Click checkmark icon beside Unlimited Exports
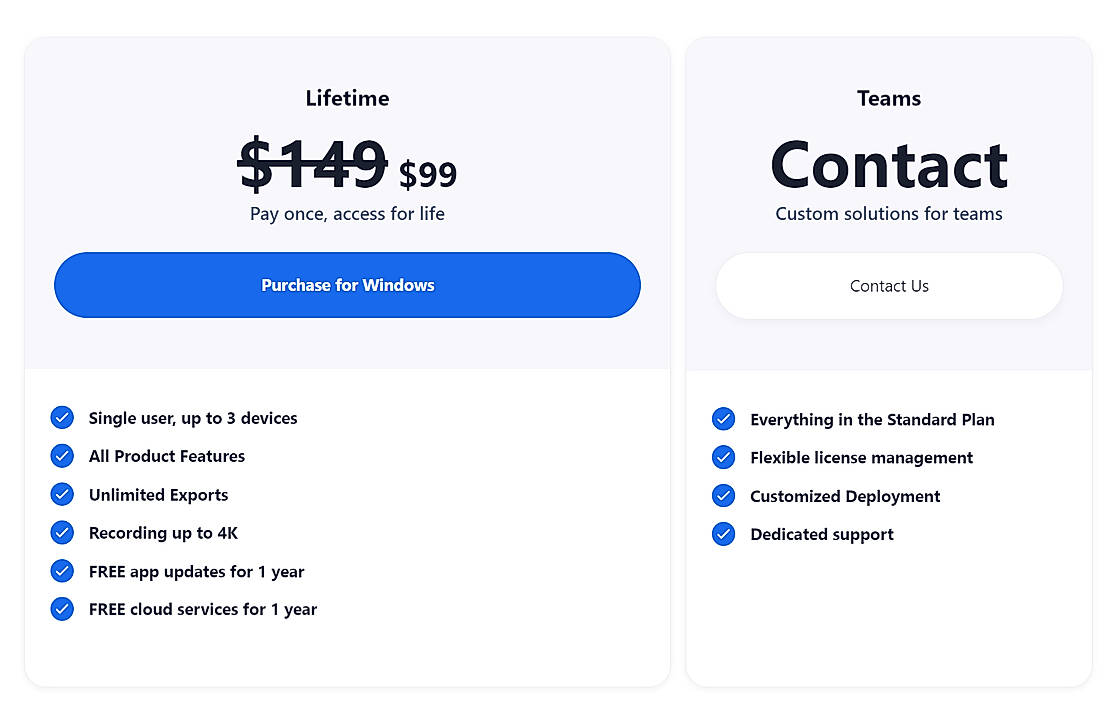Viewport: 1108px width, 728px height. point(62,495)
